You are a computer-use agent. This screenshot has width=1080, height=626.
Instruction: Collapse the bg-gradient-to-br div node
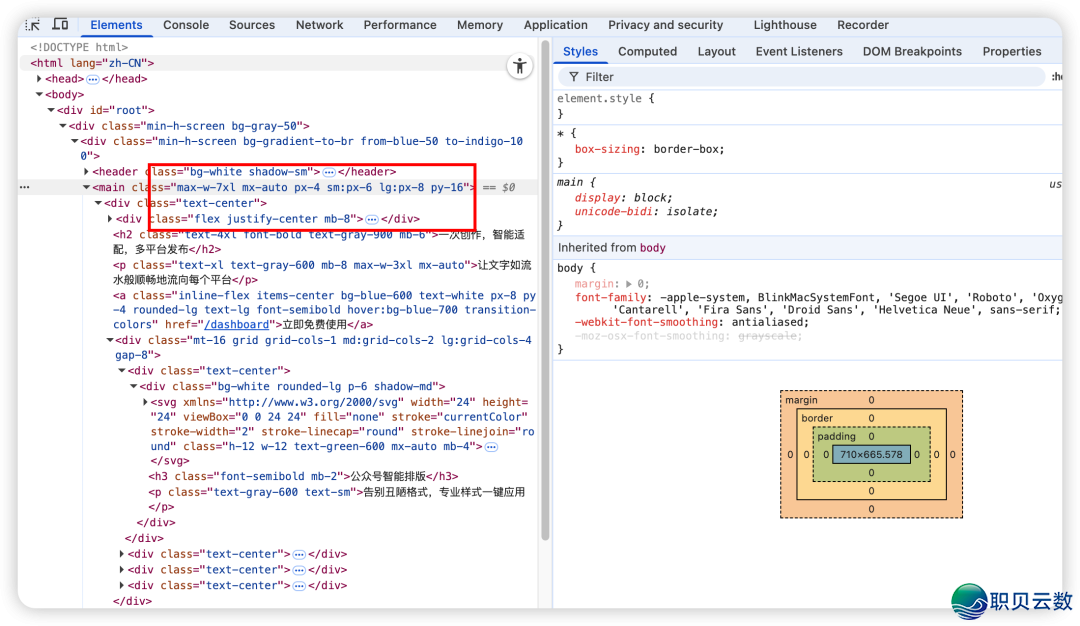click(x=74, y=141)
